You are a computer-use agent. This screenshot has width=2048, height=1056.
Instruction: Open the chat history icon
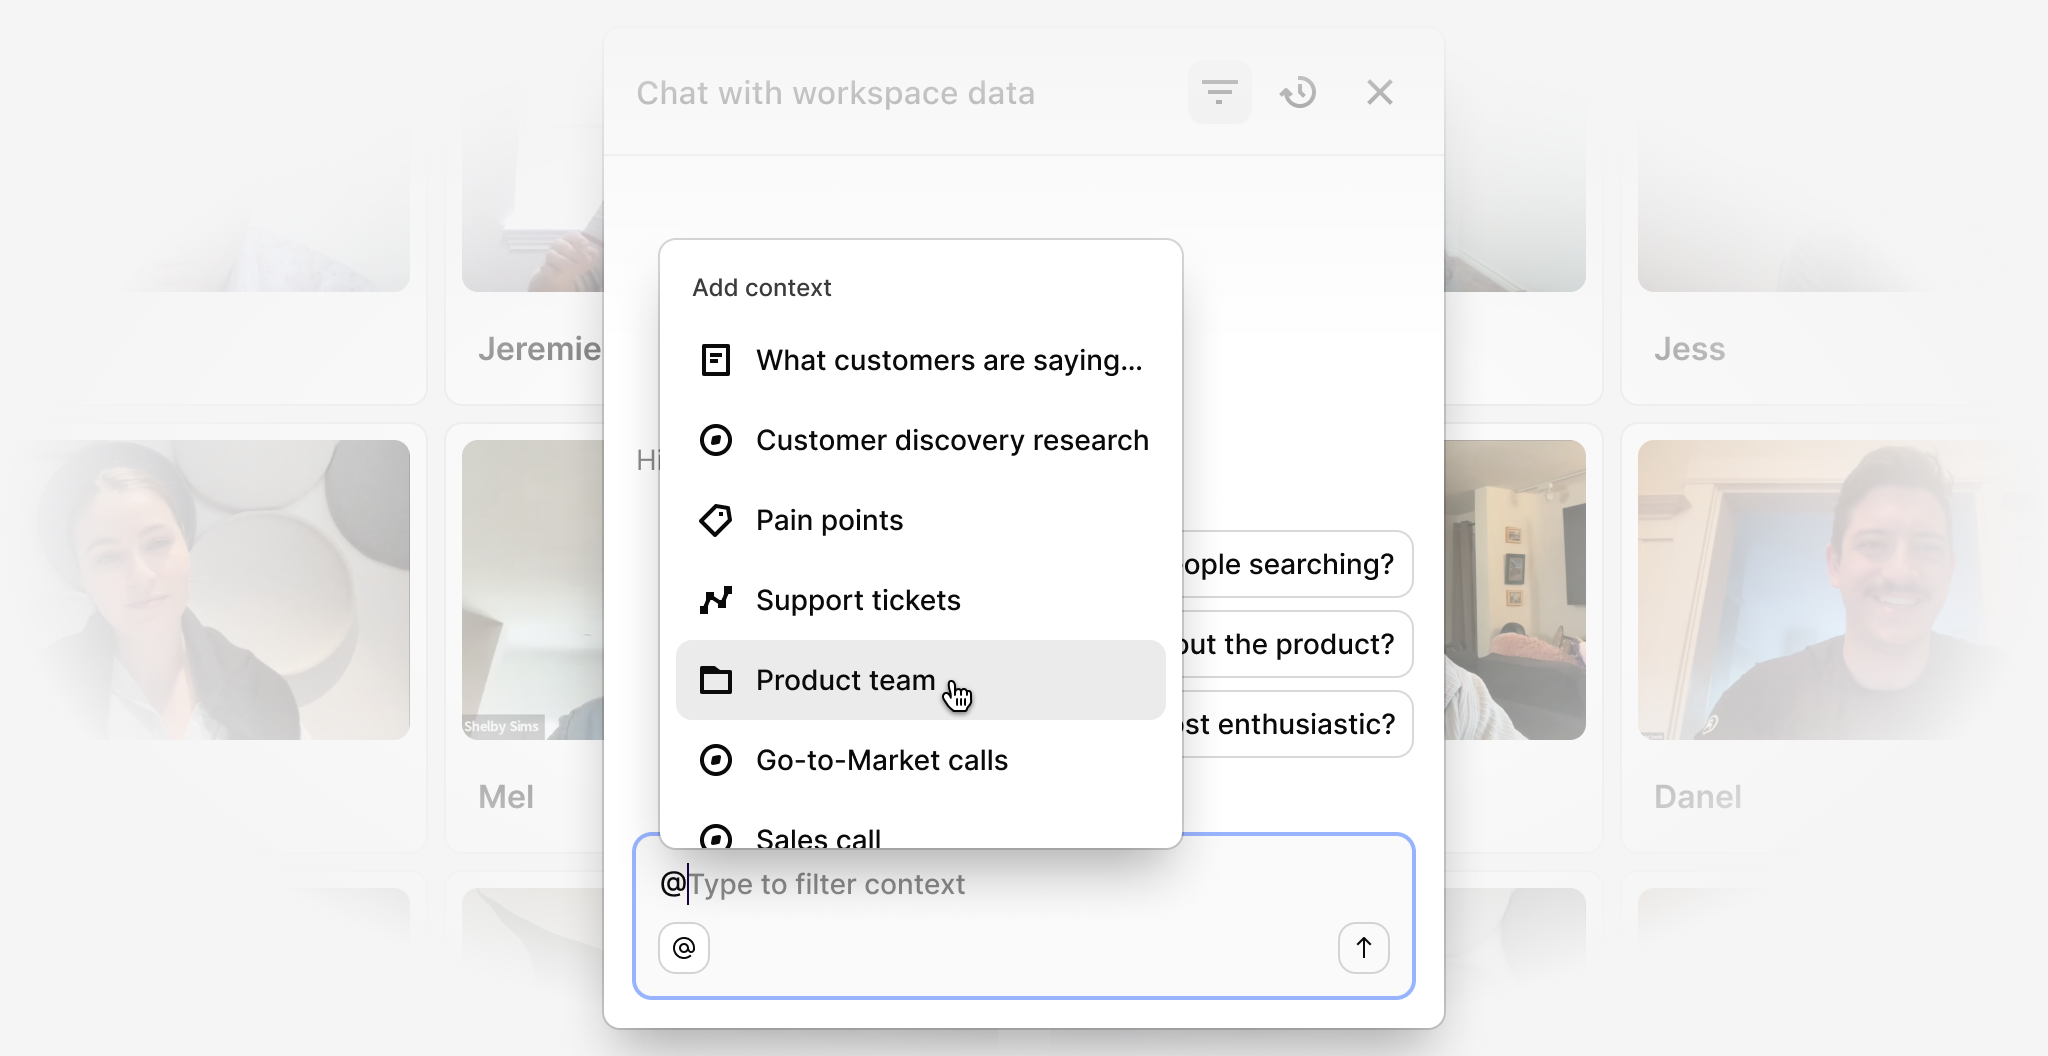(1299, 92)
